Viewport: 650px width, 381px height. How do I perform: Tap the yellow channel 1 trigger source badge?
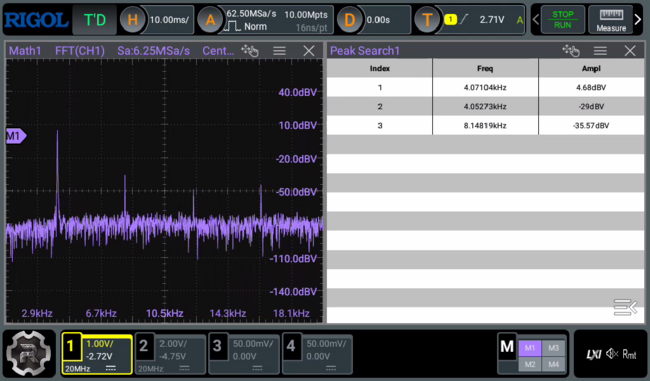point(450,19)
